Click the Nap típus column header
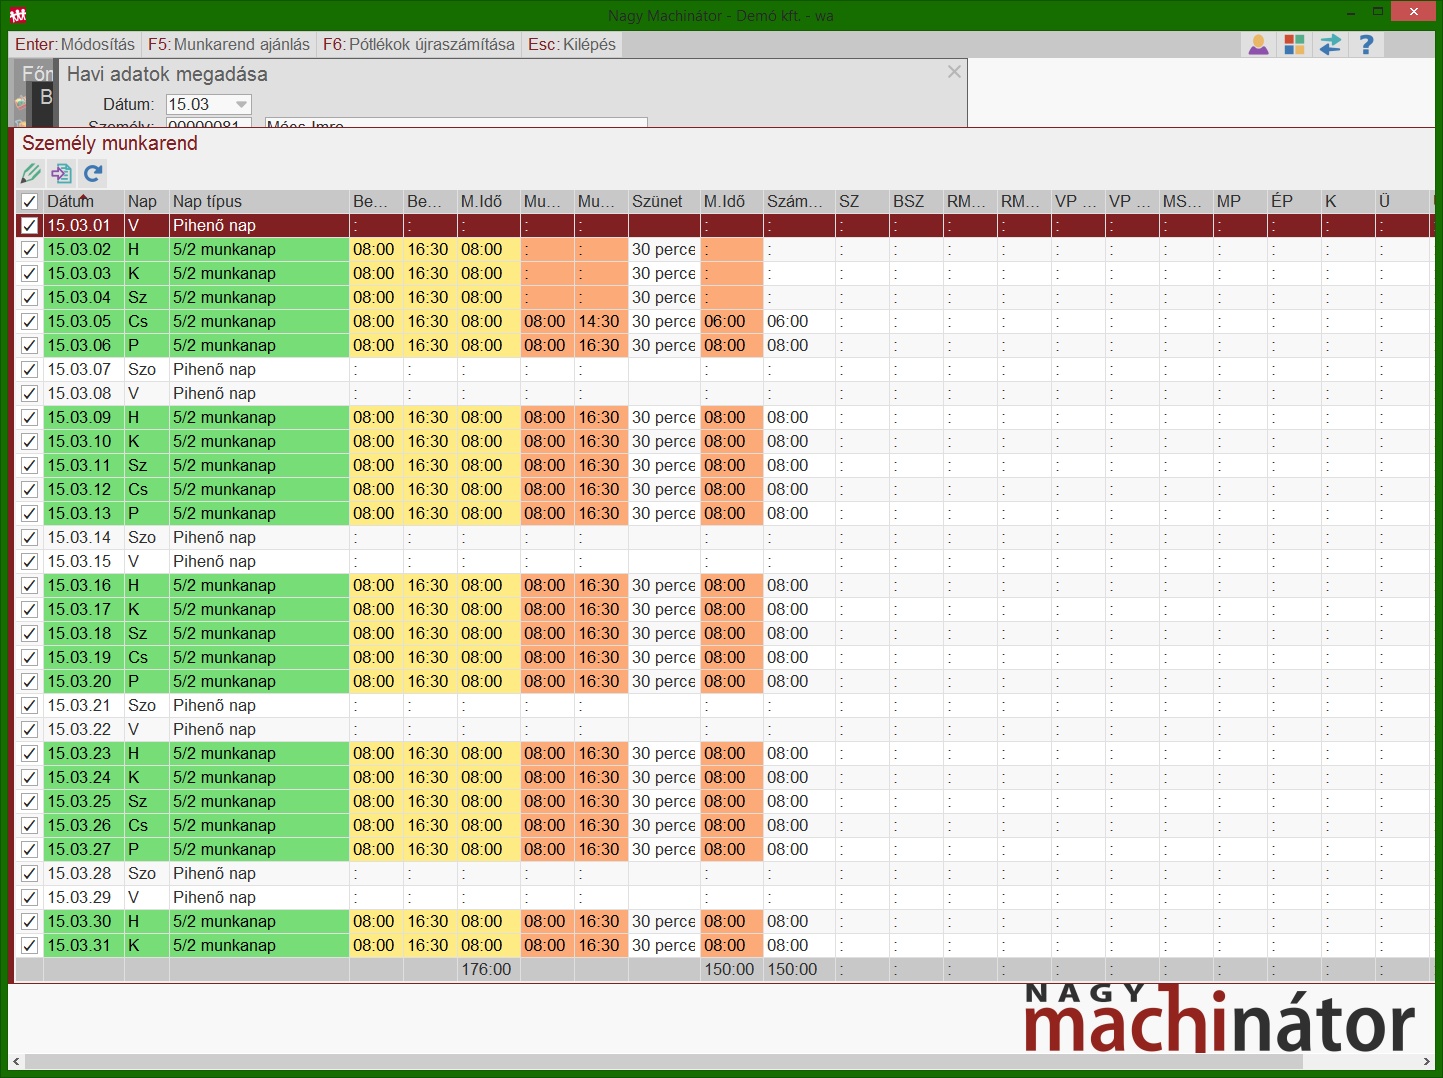This screenshot has width=1443, height=1078. coord(259,201)
